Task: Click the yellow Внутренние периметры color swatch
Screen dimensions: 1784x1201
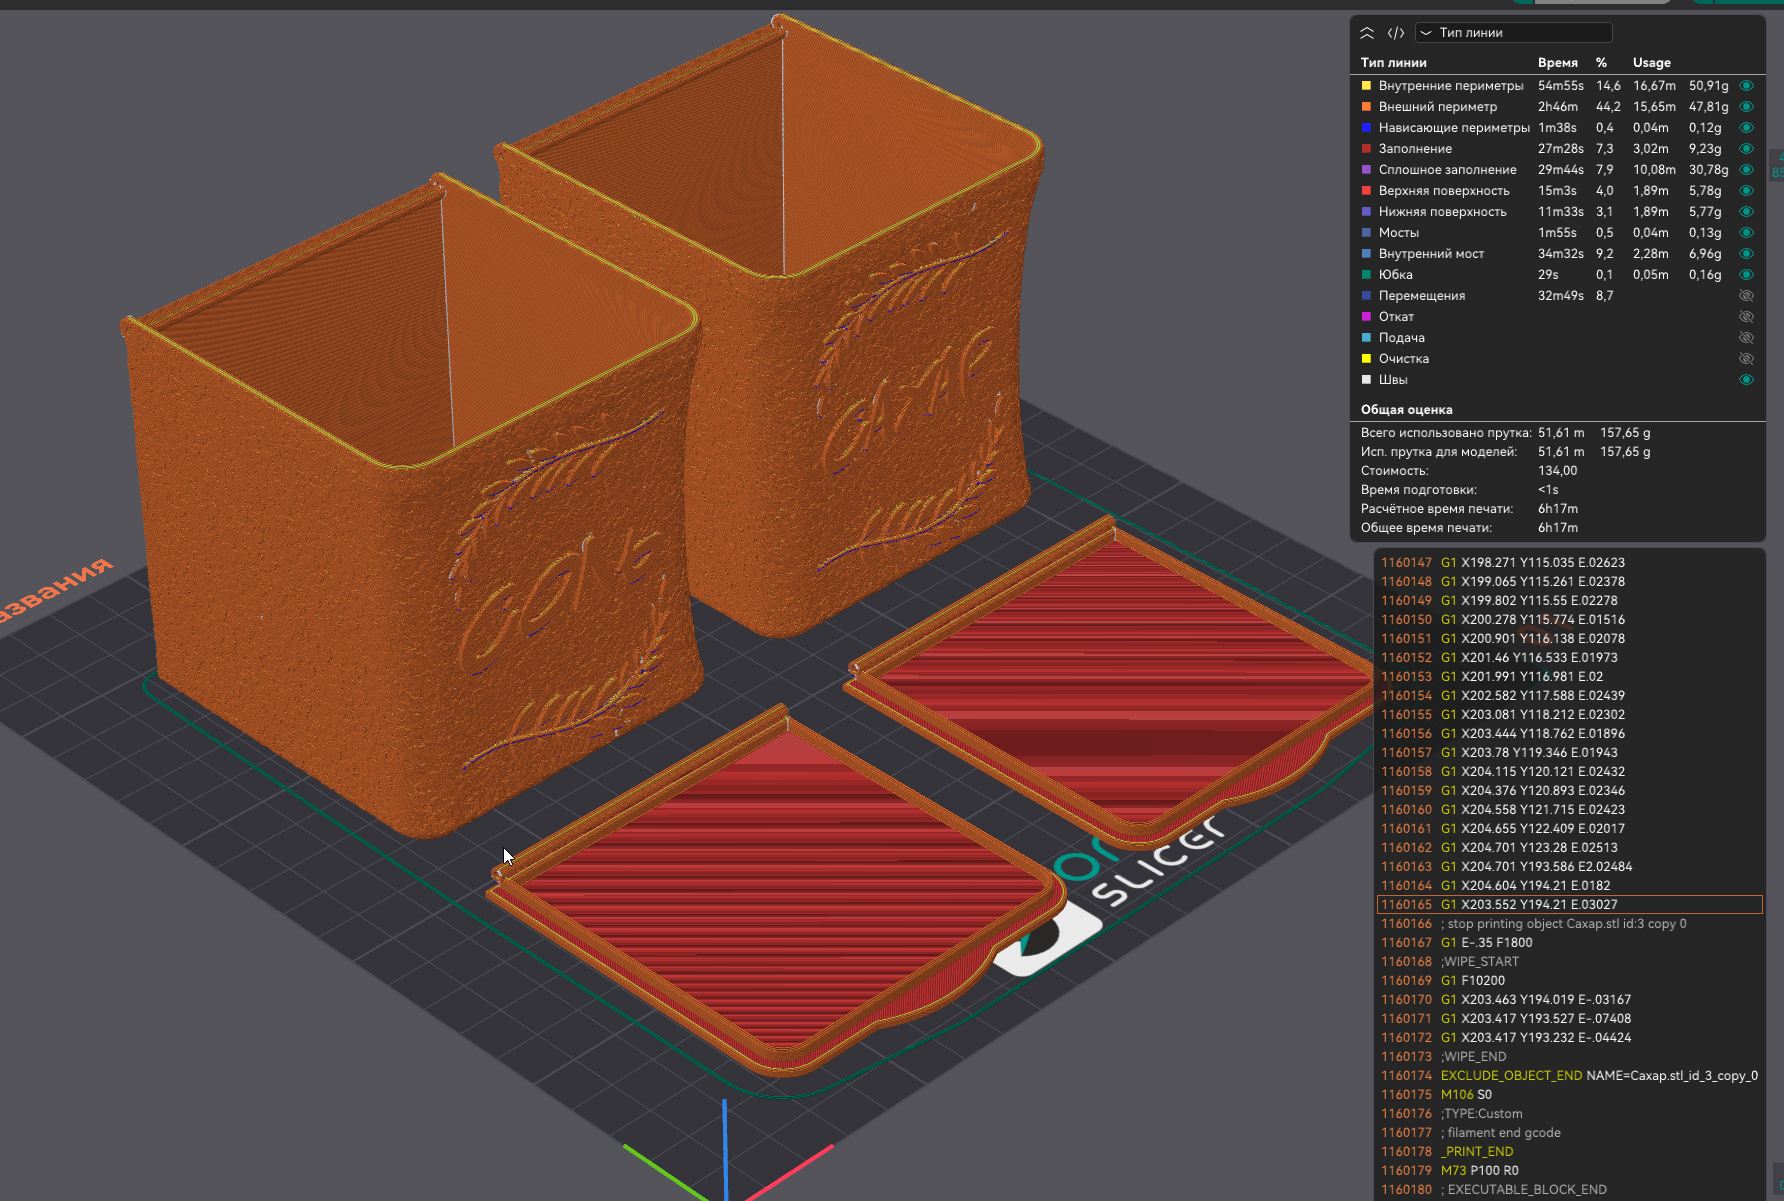Action: coord(1366,86)
